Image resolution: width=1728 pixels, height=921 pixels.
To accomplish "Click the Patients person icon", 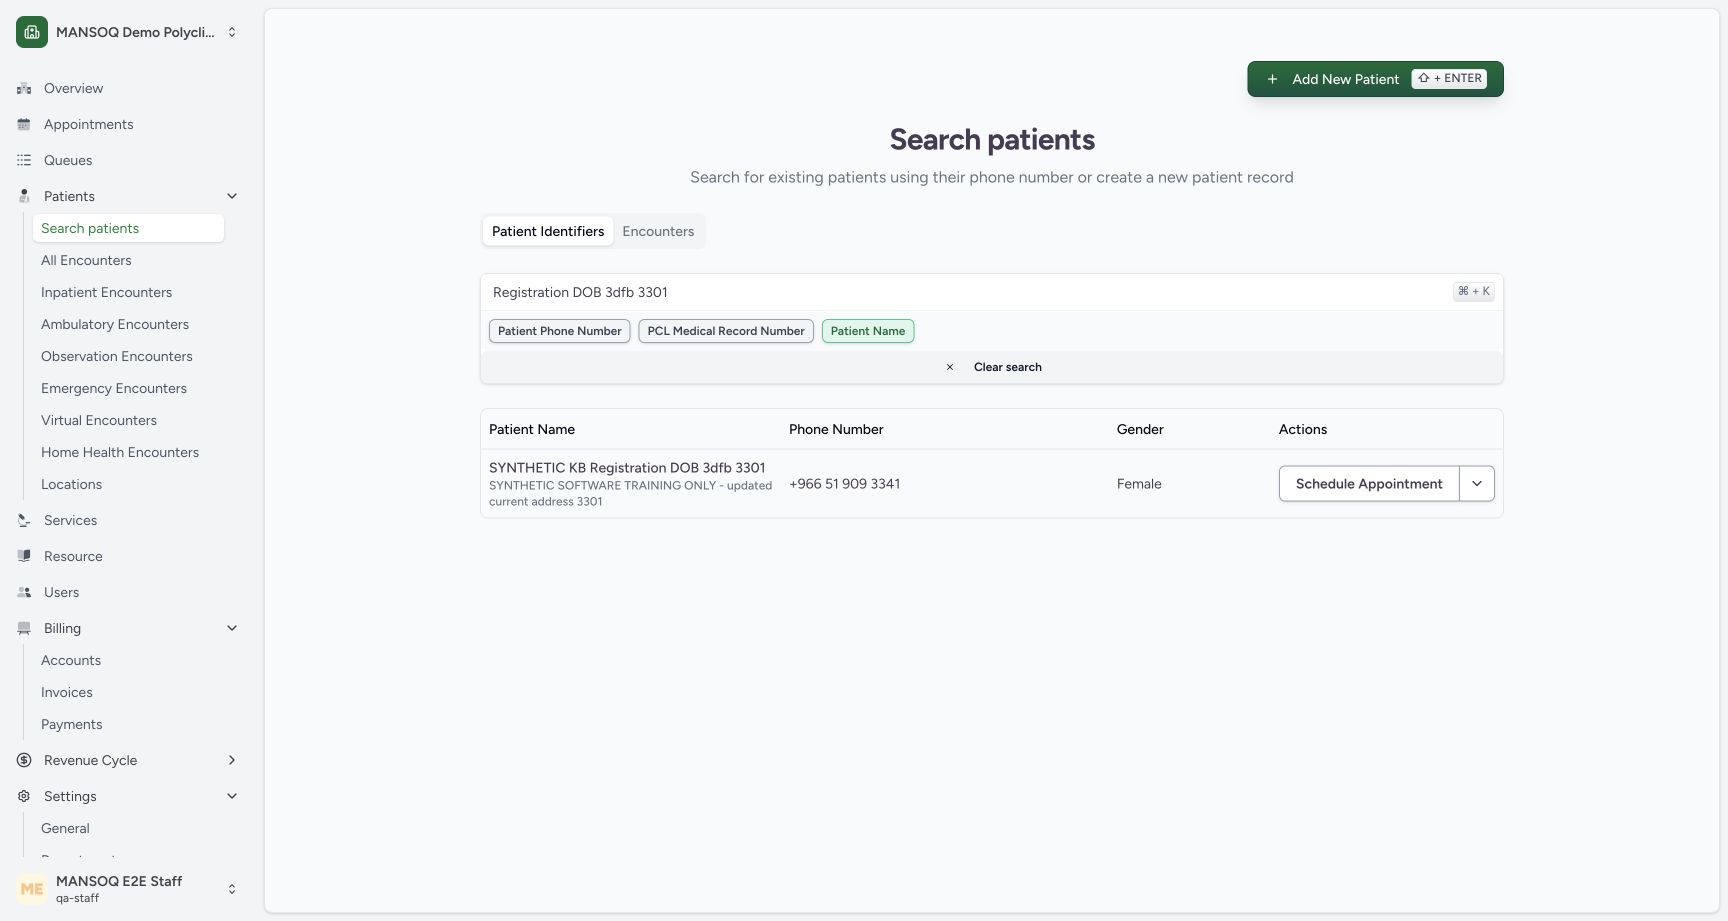I will 24,196.
